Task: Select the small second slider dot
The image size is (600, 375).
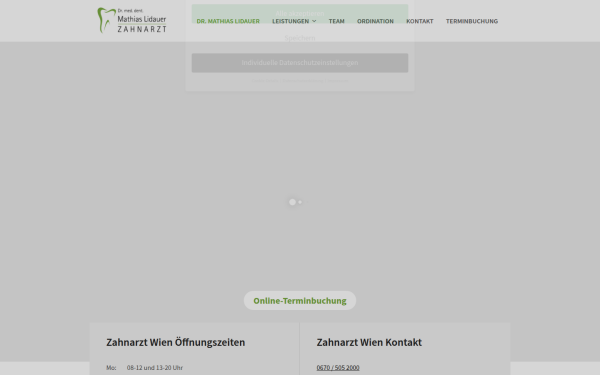Action: (300, 202)
